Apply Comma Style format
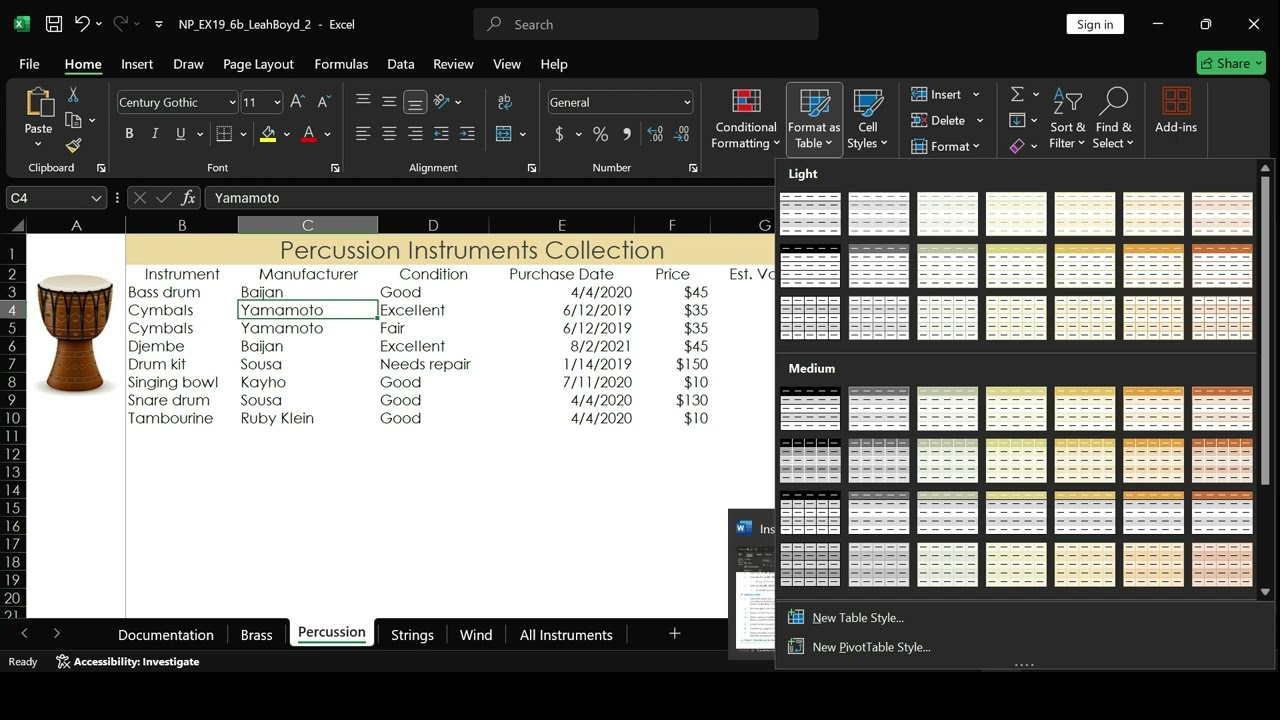Viewport: 1280px width, 720px height. [627, 134]
